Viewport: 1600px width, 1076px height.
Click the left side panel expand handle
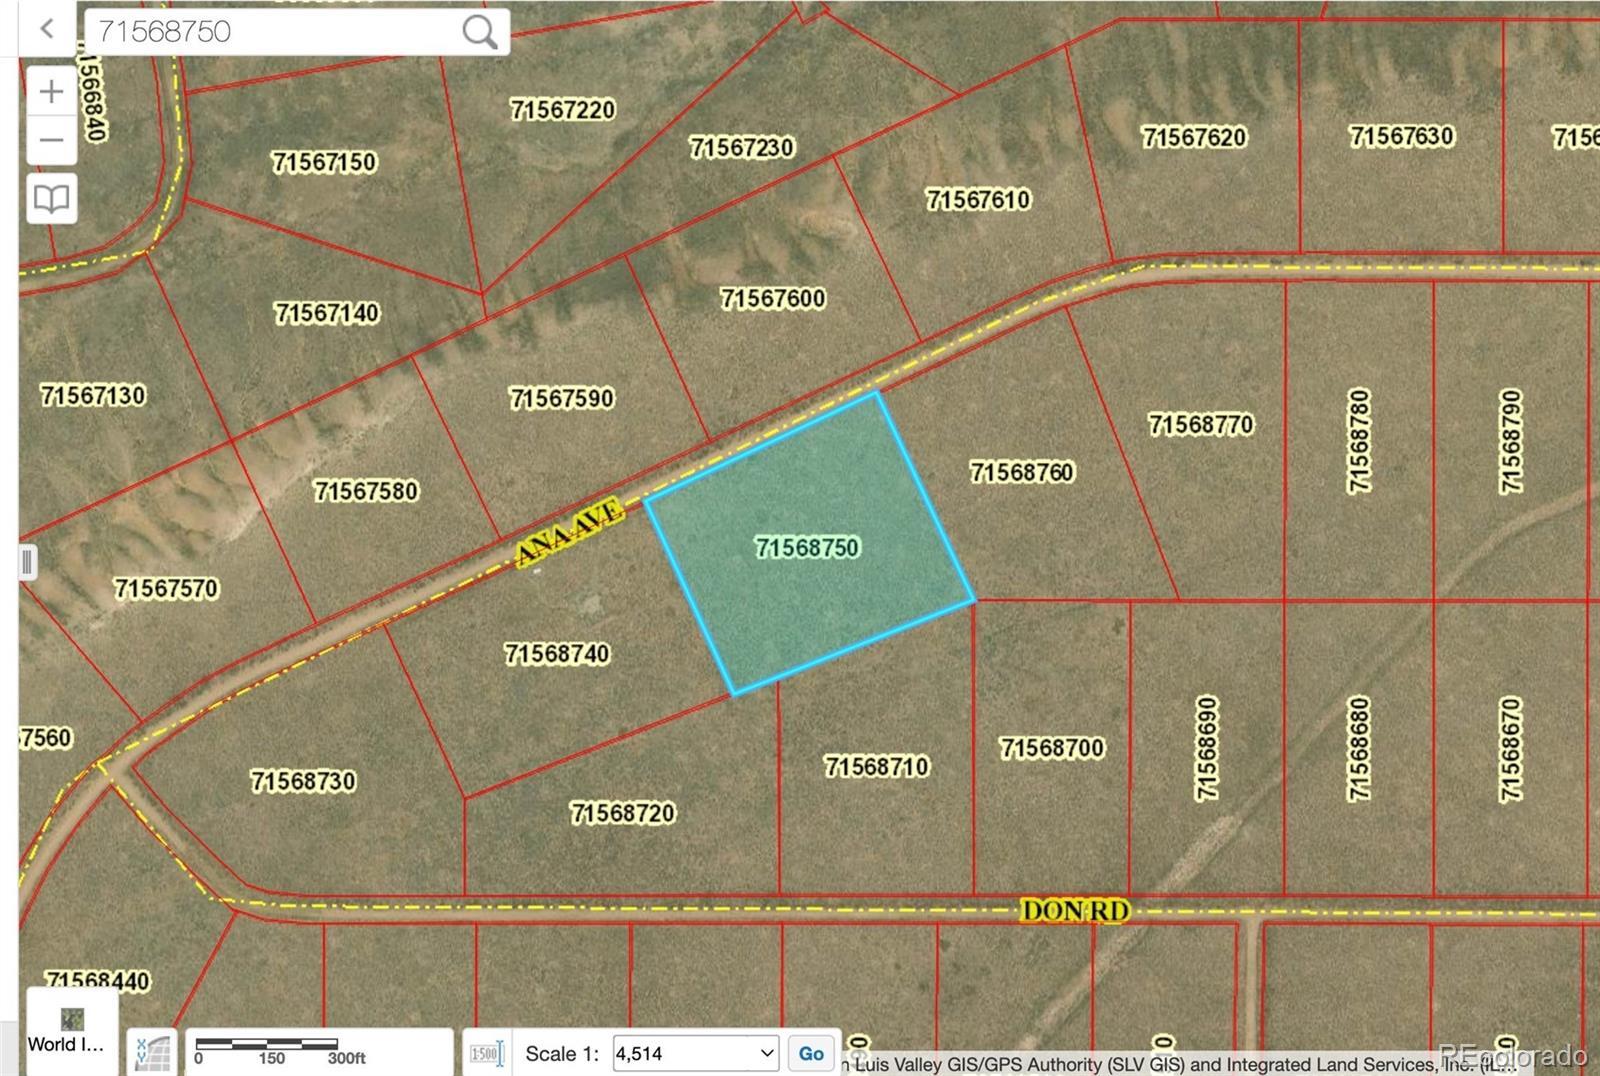pyautogui.click(x=27, y=562)
